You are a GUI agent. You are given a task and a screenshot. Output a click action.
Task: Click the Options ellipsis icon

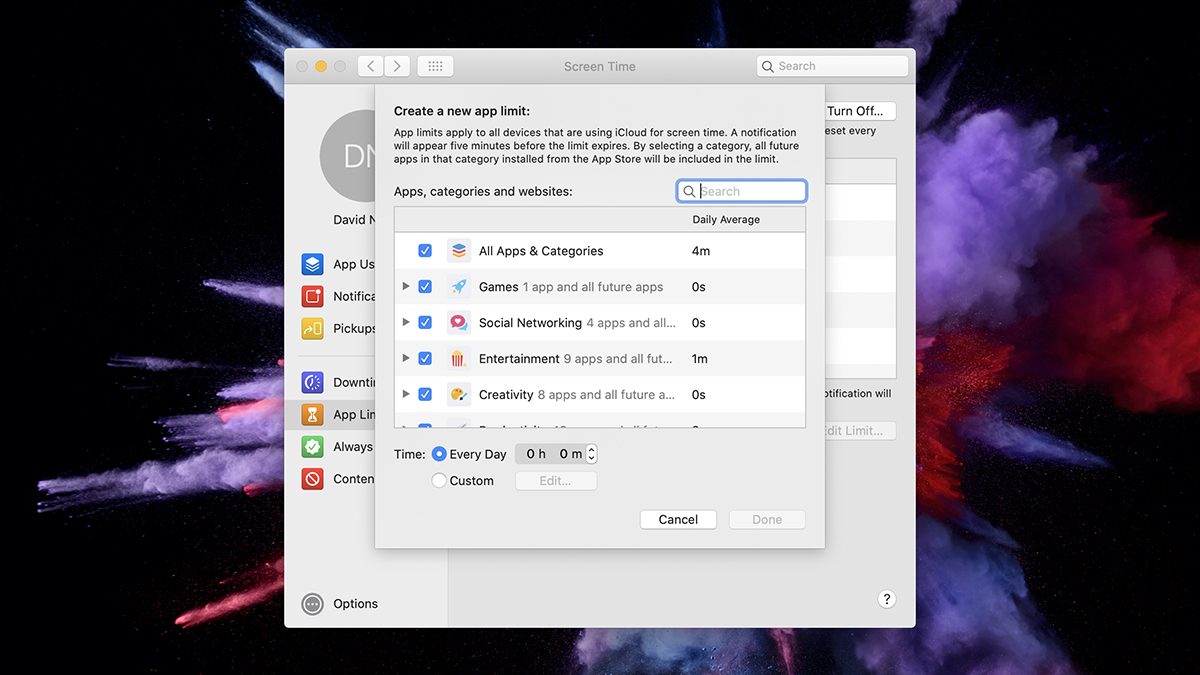coord(313,604)
